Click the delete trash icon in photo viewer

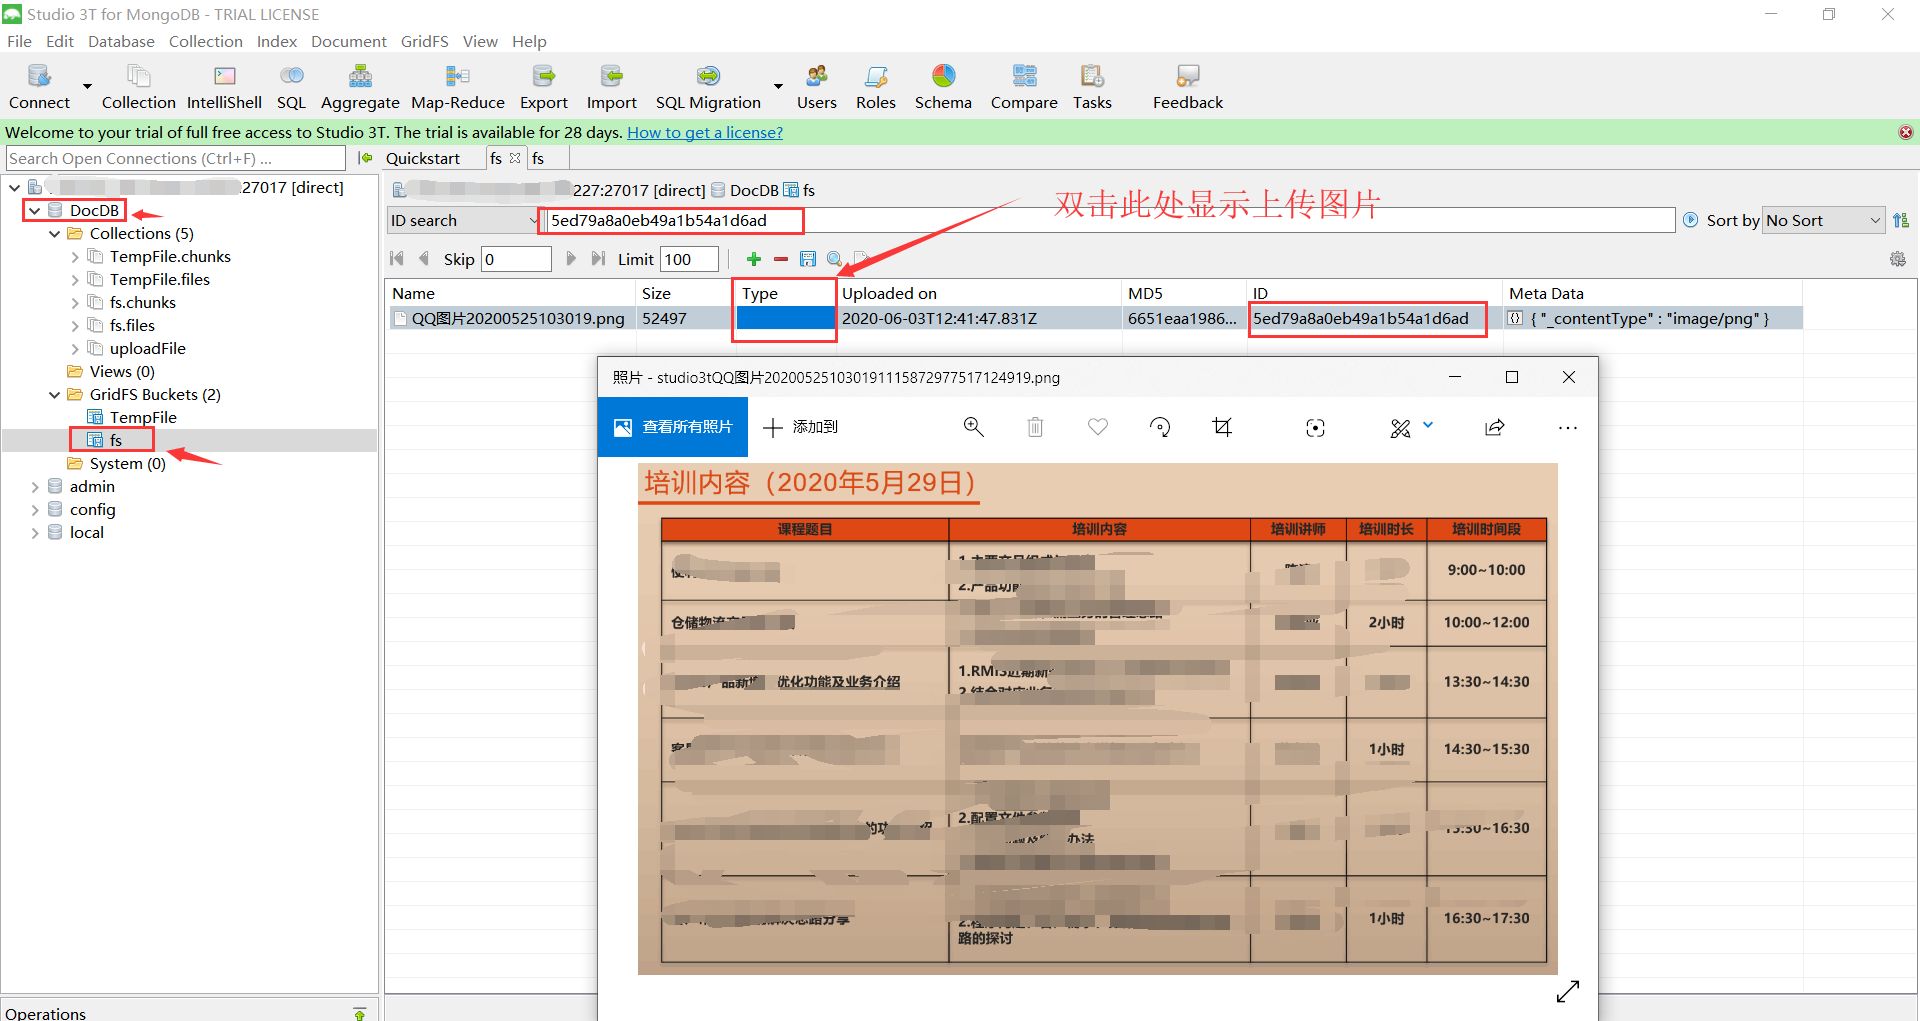click(1035, 427)
